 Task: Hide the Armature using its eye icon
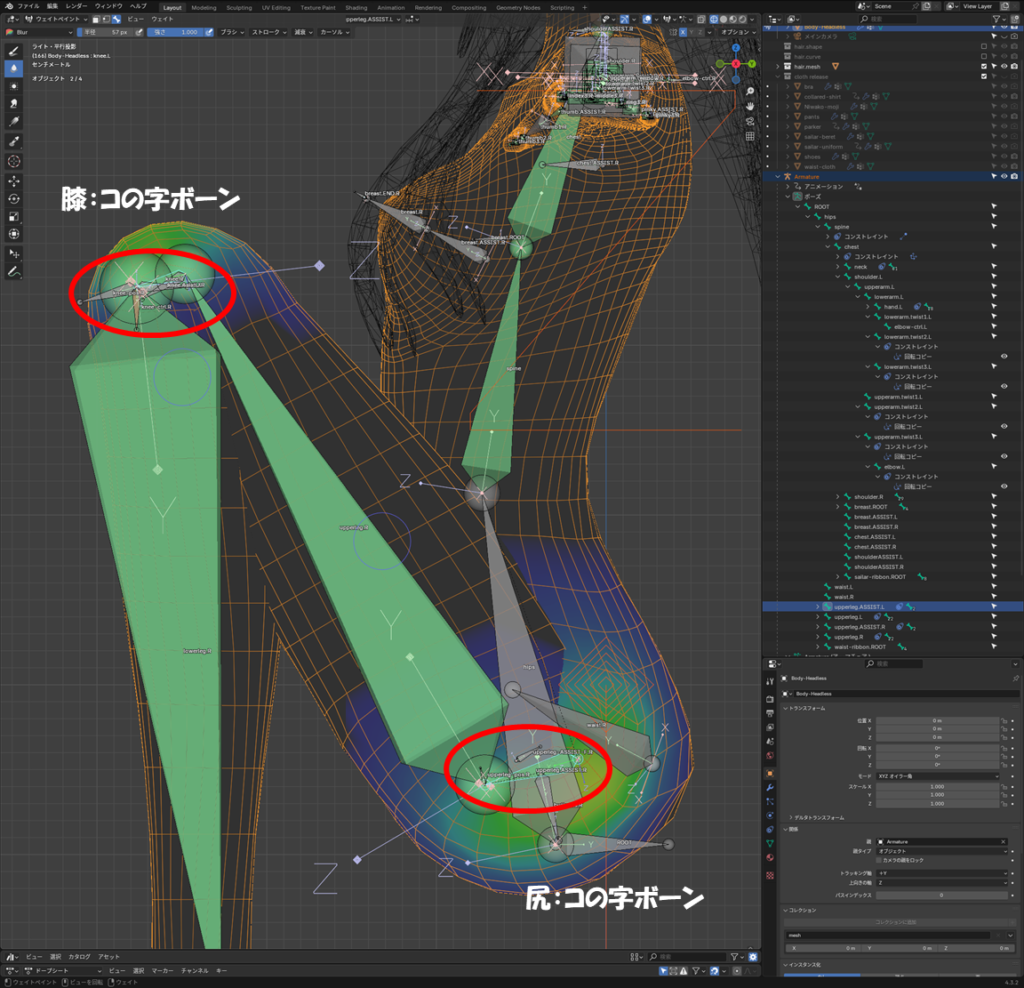point(1003,176)
